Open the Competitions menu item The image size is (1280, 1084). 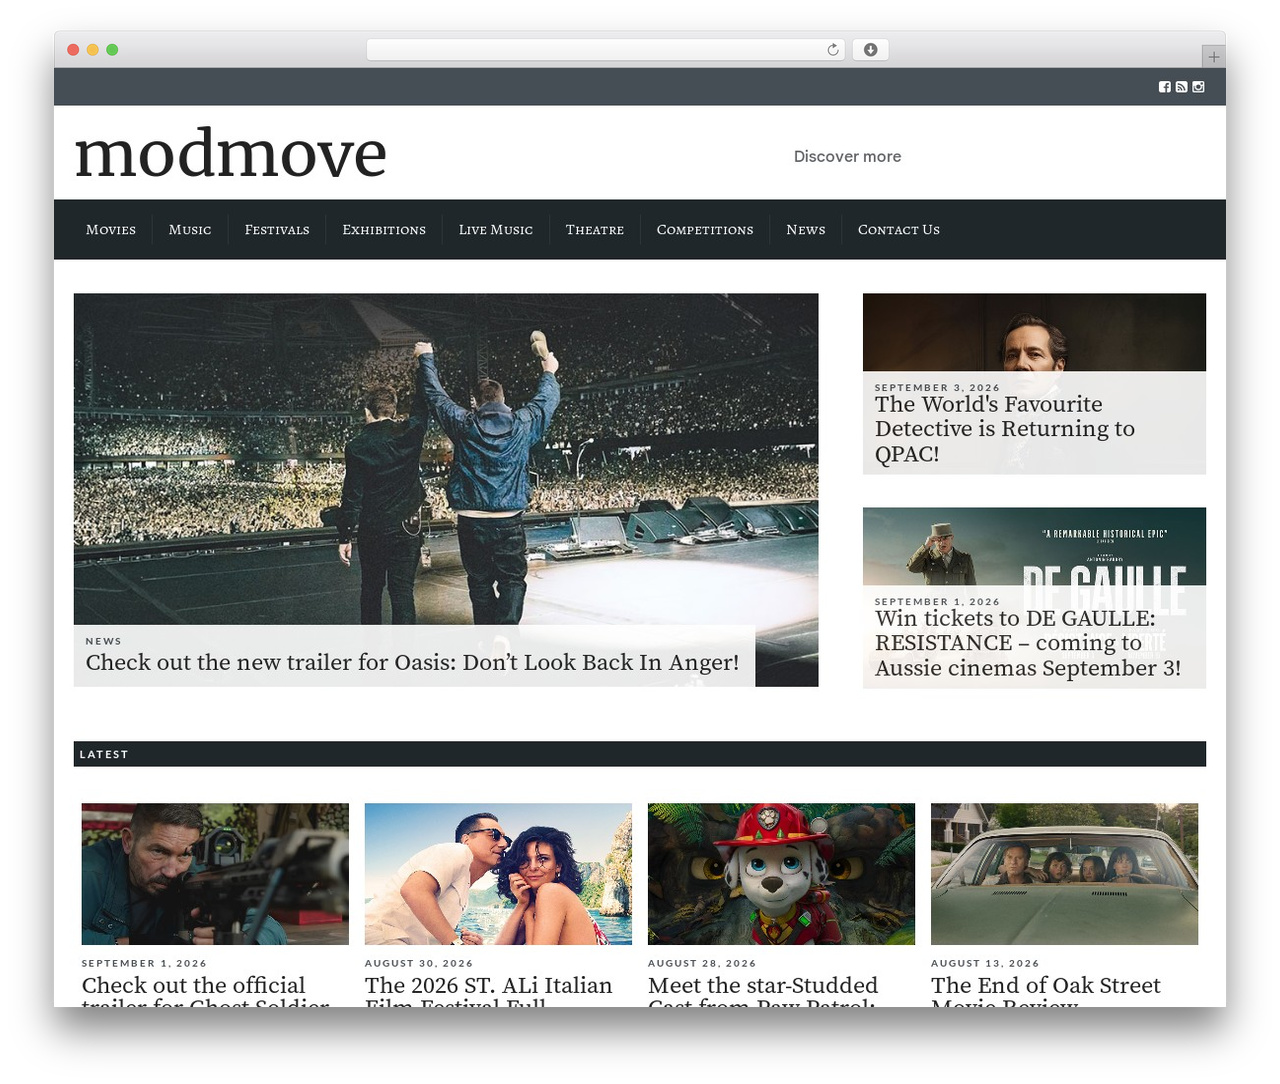pos(705,230)
